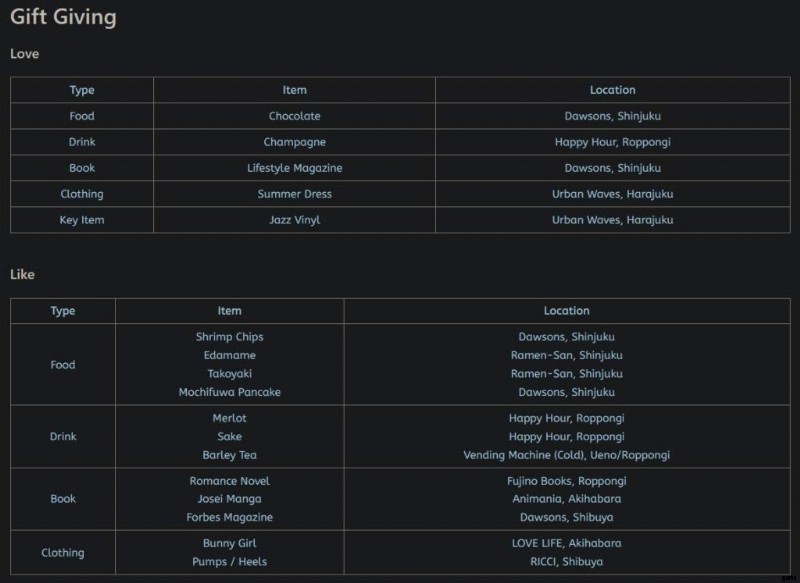Select the Shrimp Chips entry
This screenshot has width=800, height=583.
tap(229, 337)
